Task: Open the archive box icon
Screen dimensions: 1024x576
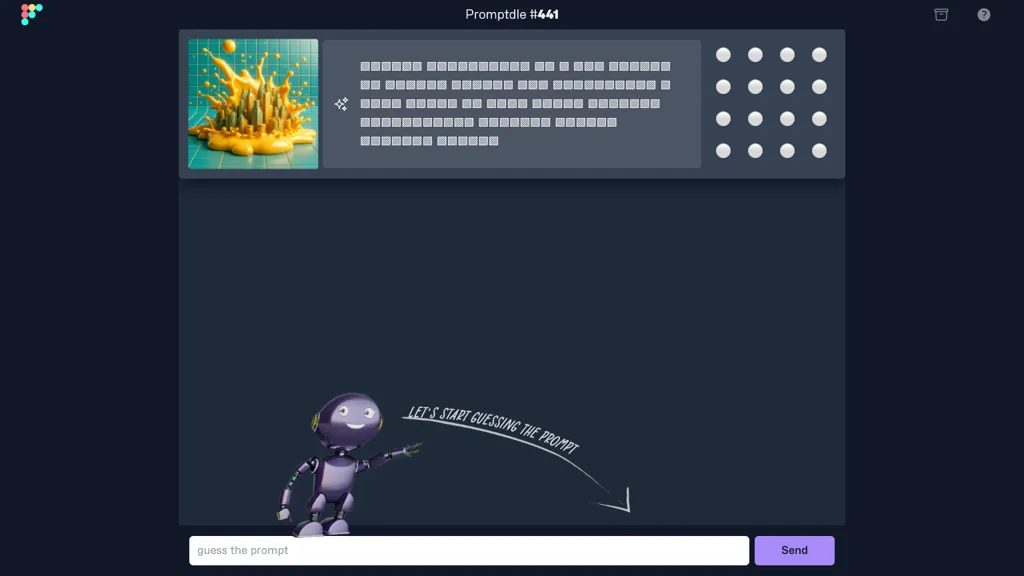Action: click(940, 14)
